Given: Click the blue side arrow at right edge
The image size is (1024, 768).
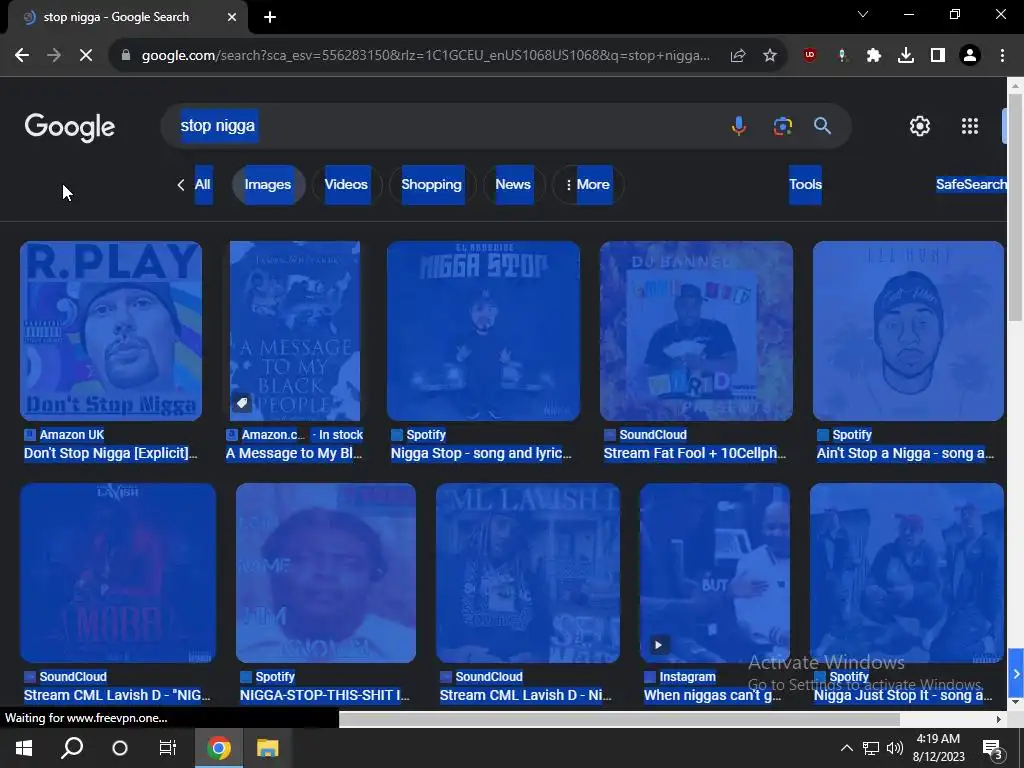Looking at the screenshot, I should click(1016, 673).
